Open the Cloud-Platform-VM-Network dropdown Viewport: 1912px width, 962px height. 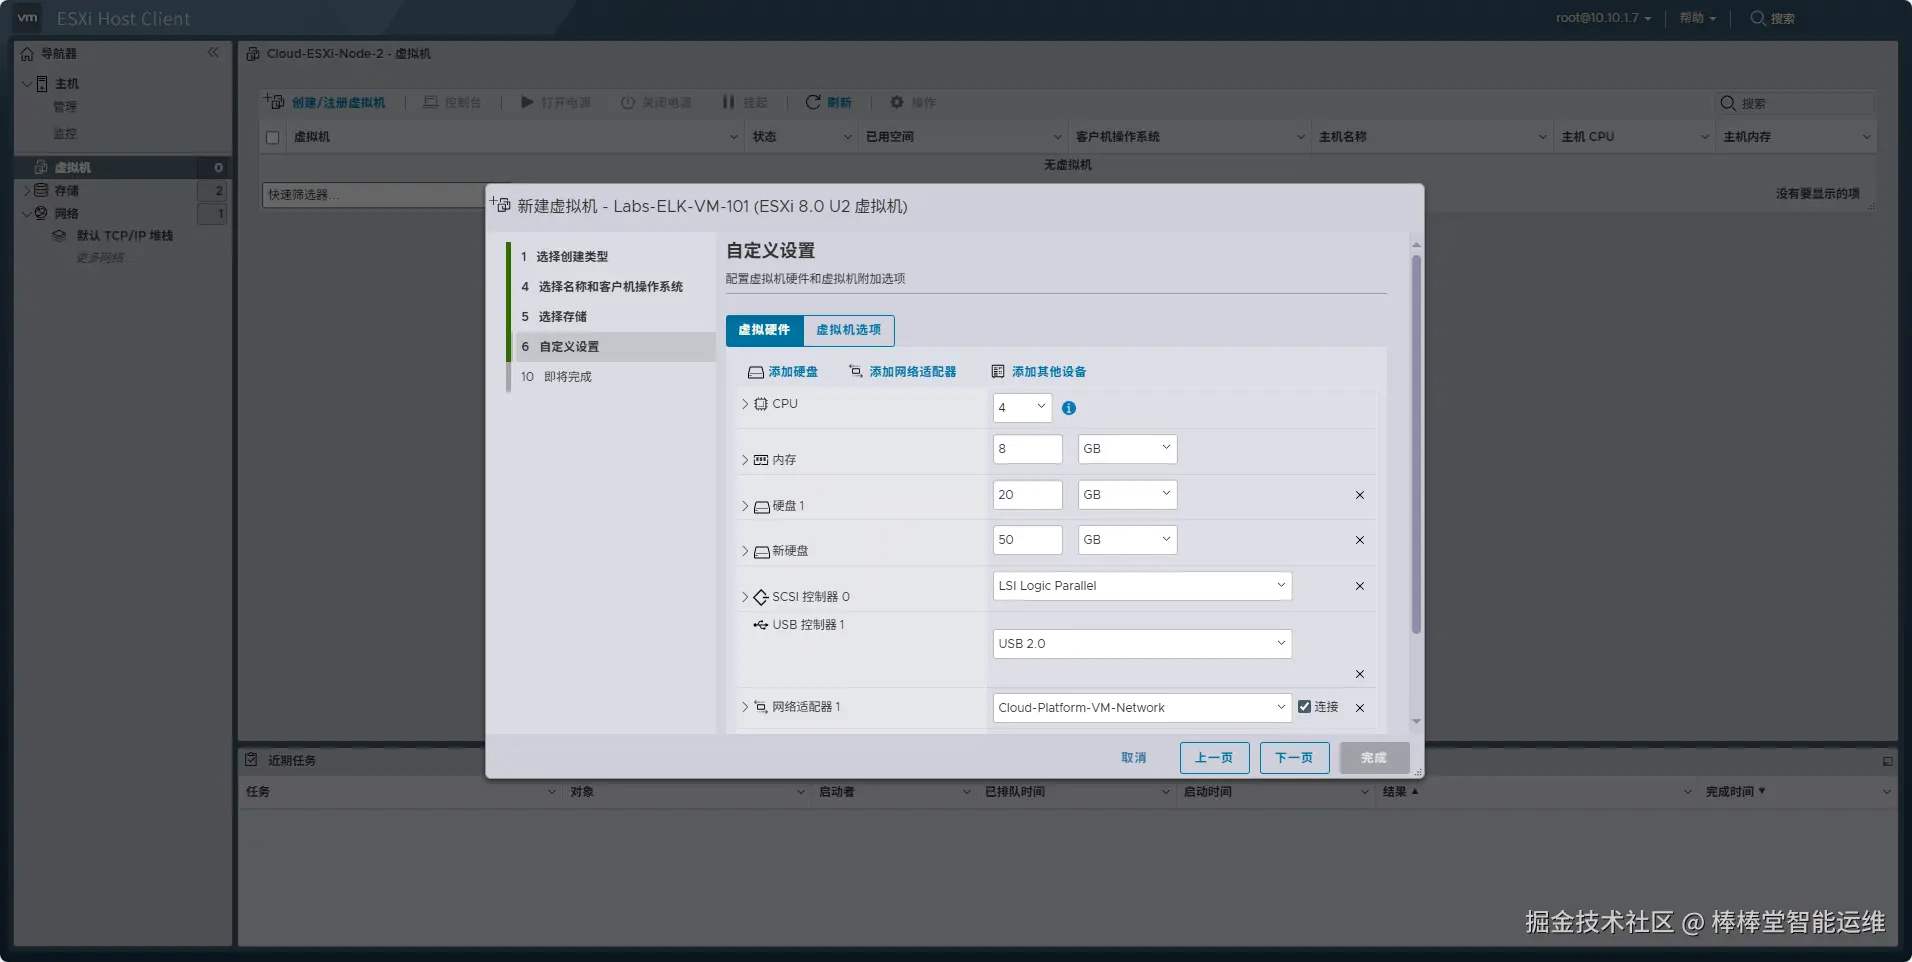click(x=1142, y=708)
